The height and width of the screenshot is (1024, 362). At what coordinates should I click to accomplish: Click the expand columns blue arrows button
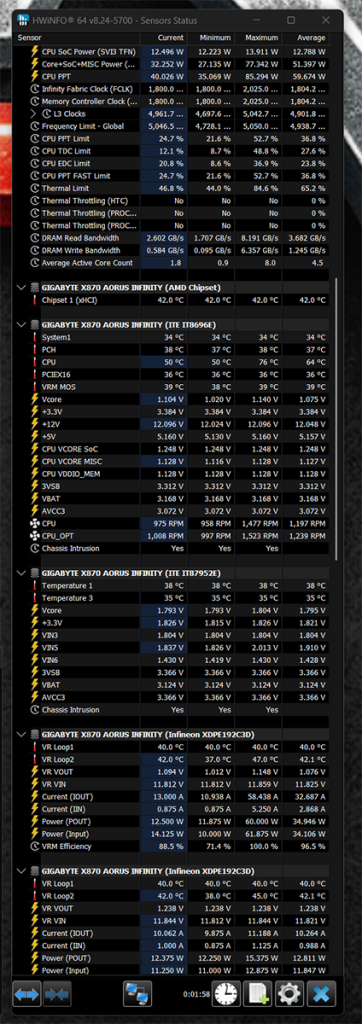[x=27, y=995]
